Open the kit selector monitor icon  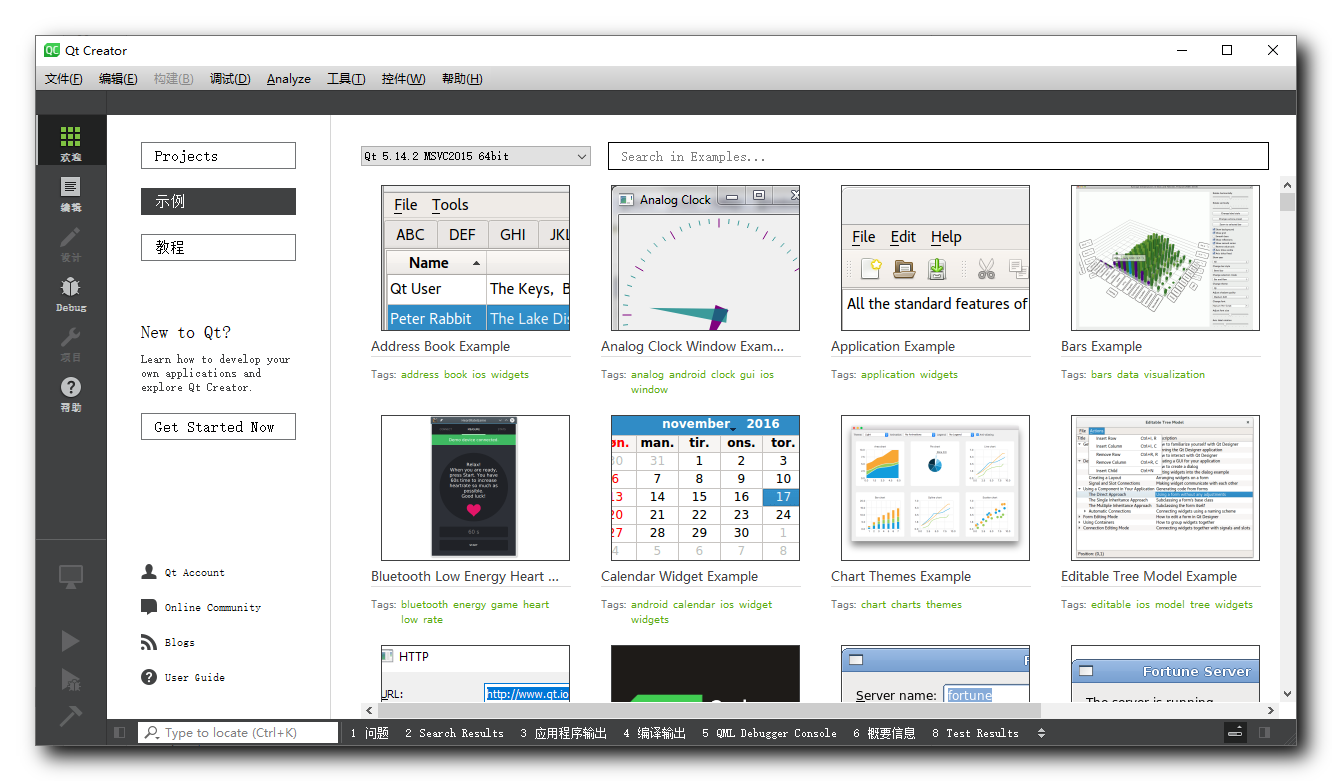point(70,577)
